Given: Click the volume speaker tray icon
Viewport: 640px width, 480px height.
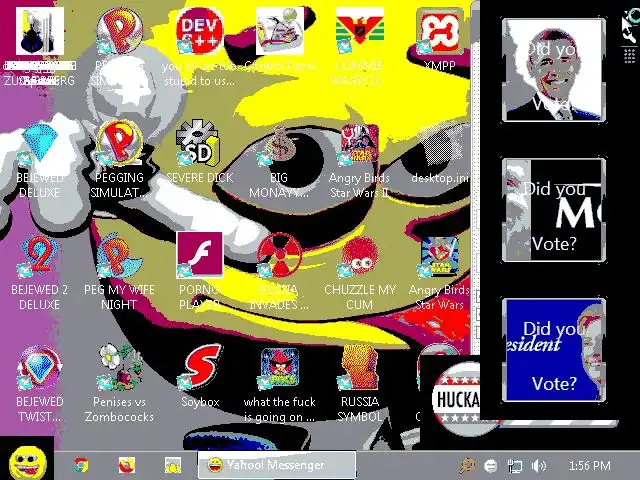Looking at the screenshot, I should tap(539, 465).
